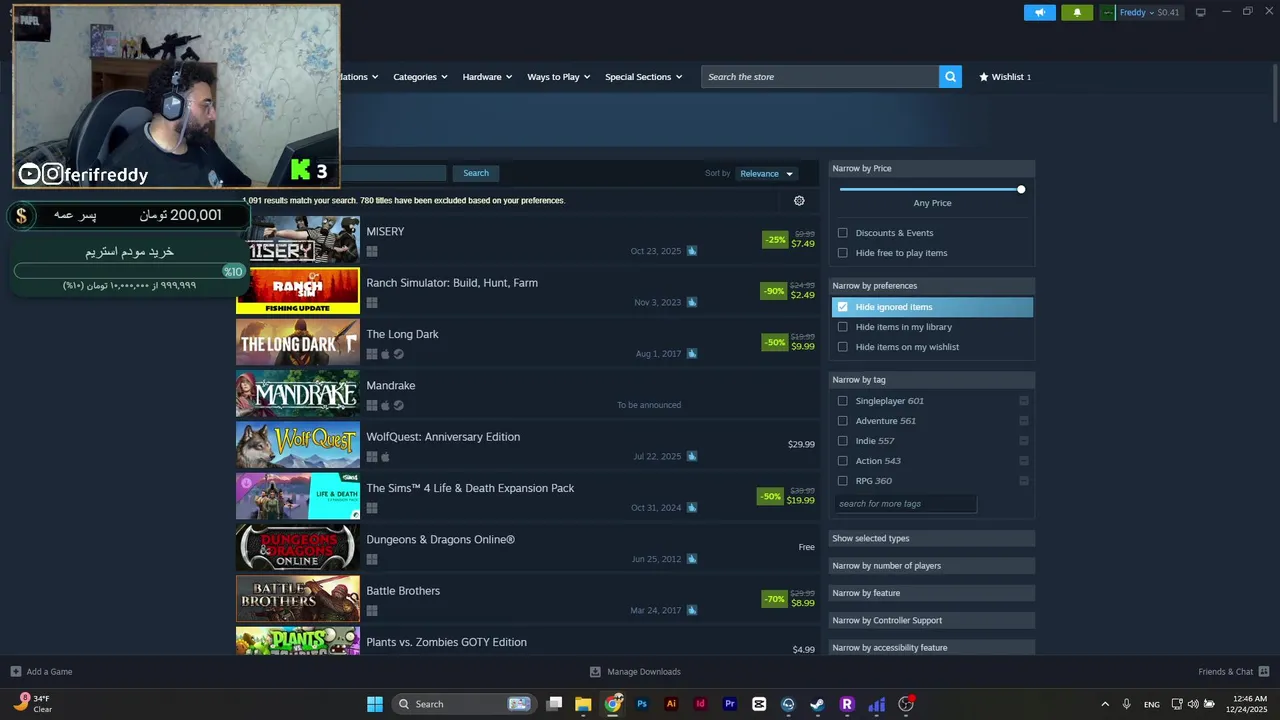Tick the Indie tag checkbox
This screenshot has height=720, width=1280.
click(842, 441)
